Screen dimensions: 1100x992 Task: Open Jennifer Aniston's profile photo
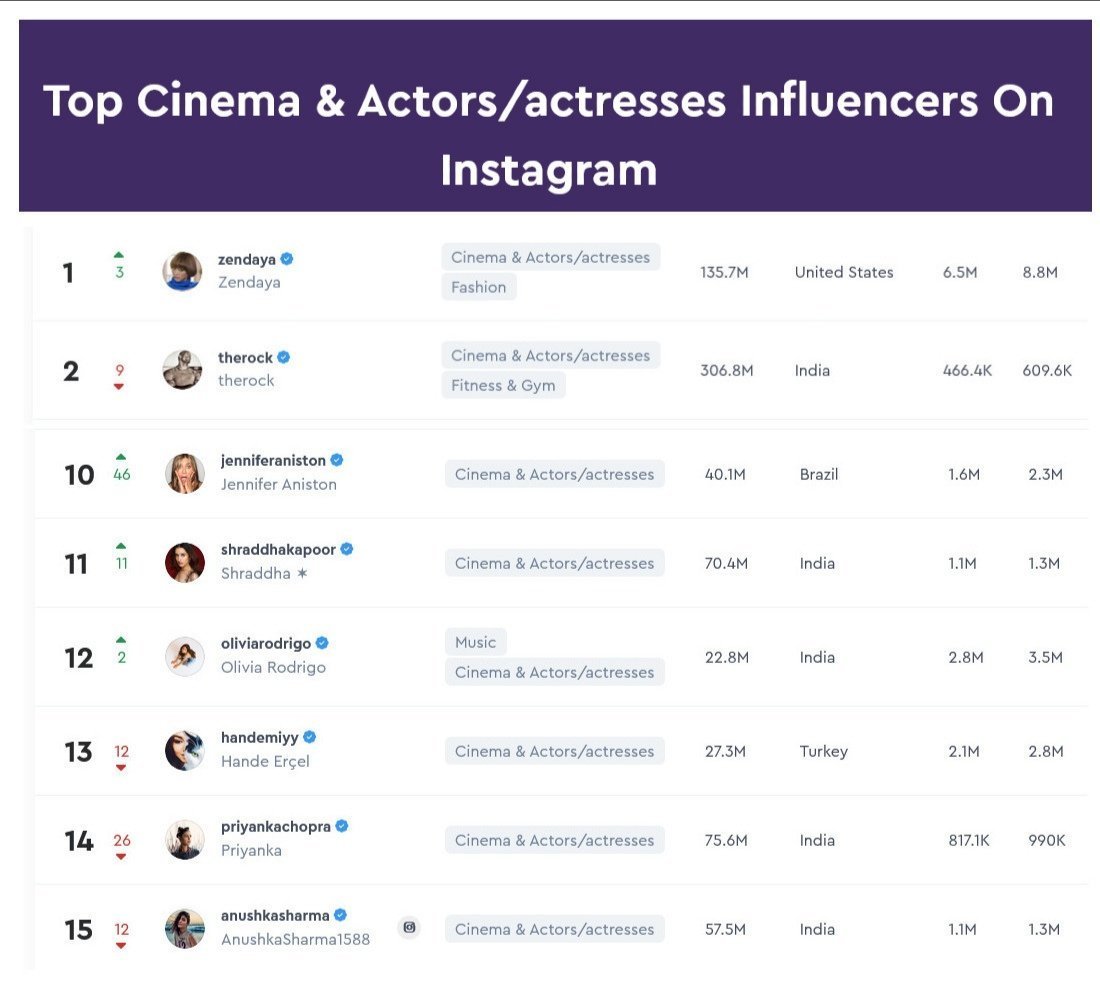[x=184, y=473]
